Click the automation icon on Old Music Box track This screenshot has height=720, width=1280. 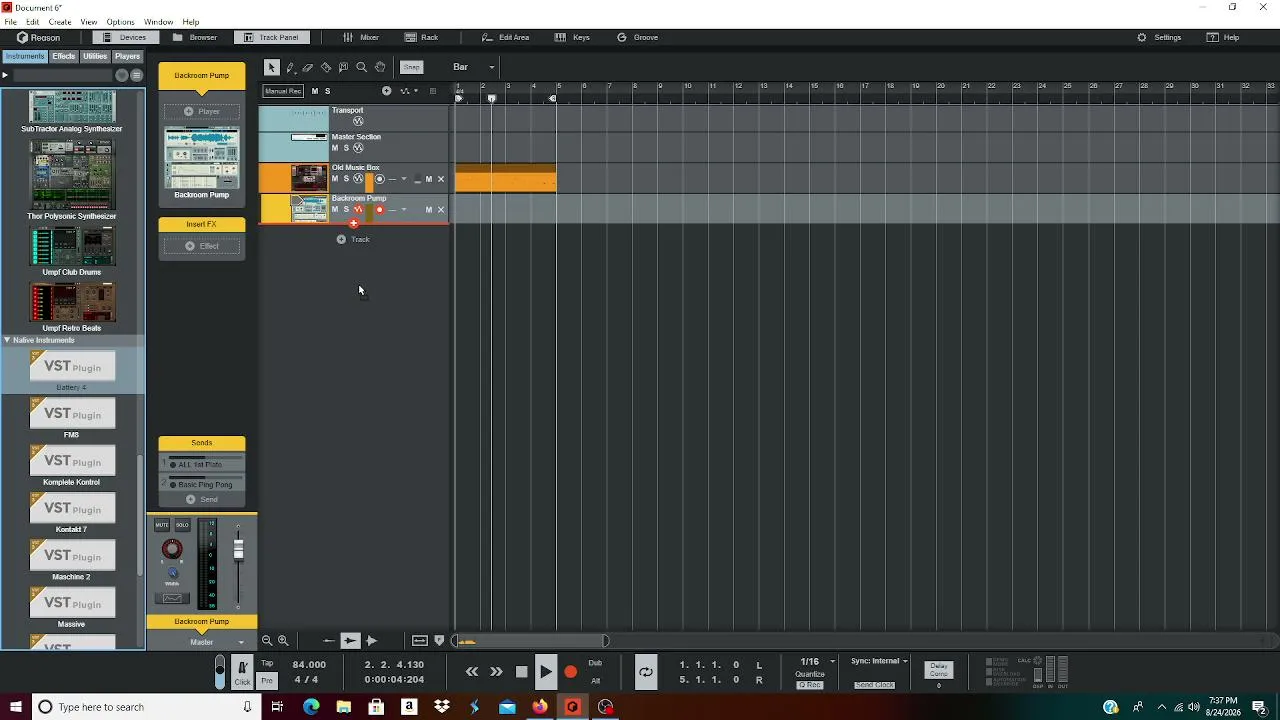point(358,179)
